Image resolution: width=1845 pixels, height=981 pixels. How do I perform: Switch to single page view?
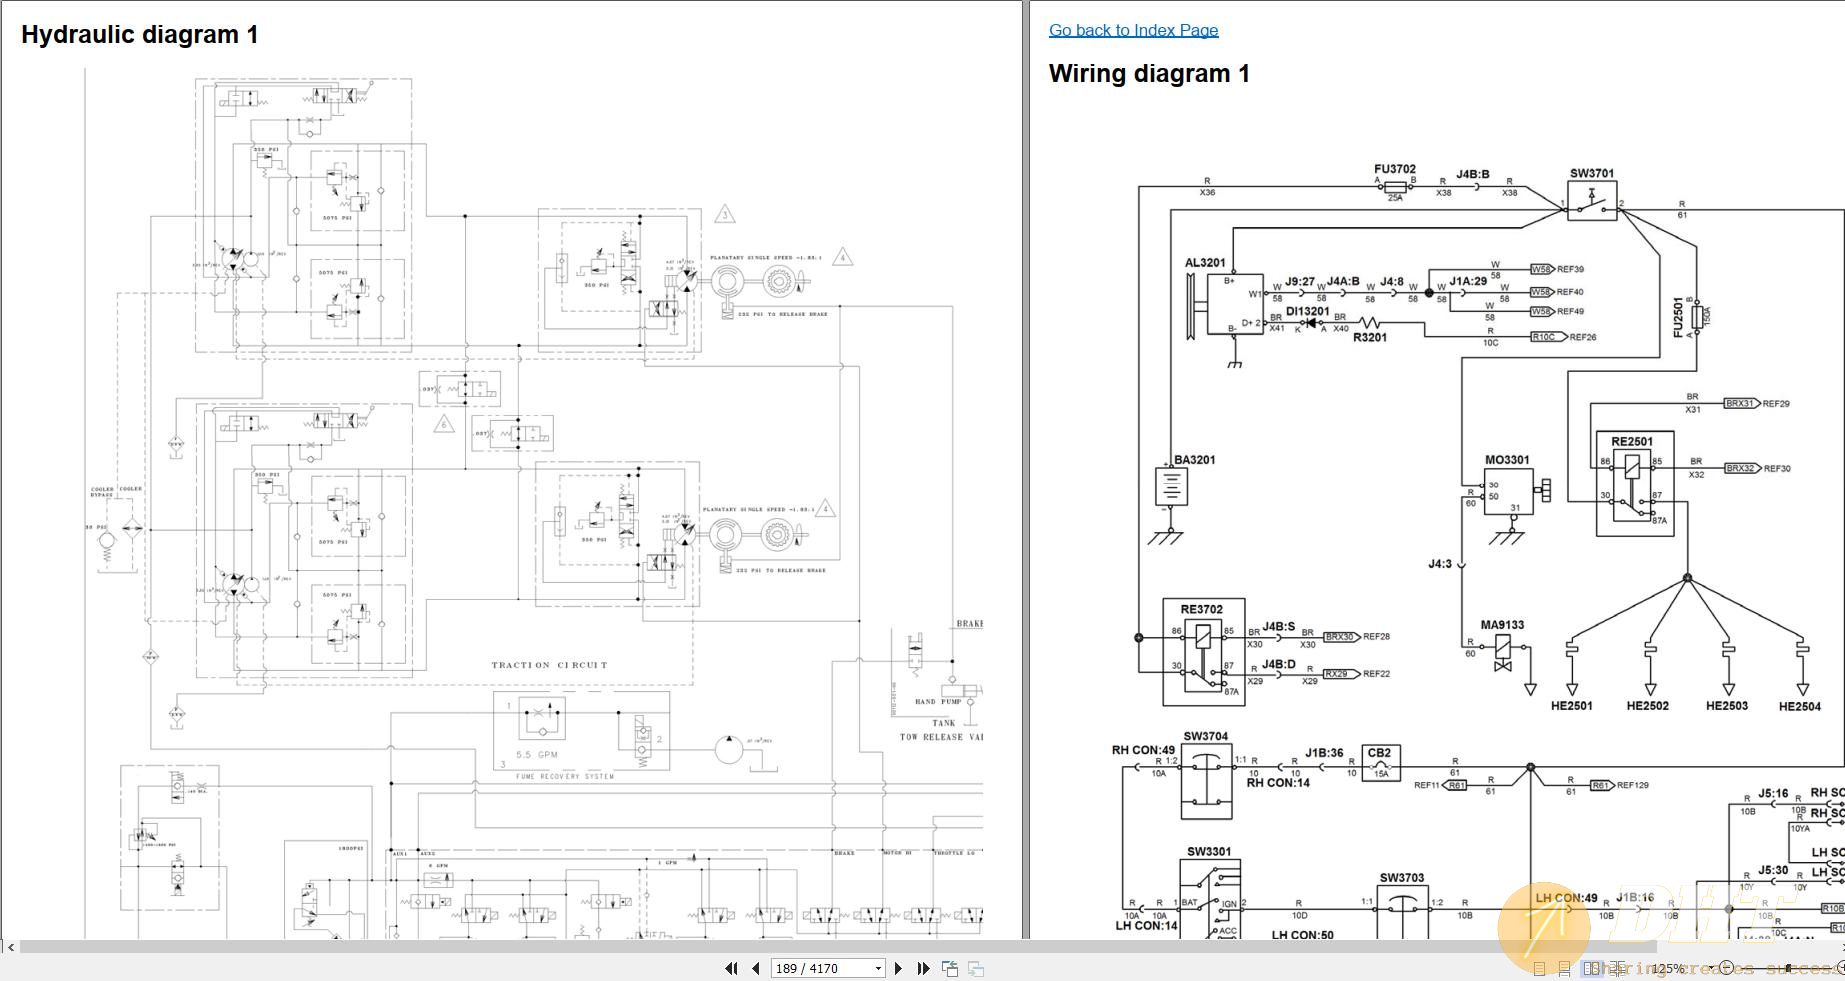[1539, 968]
